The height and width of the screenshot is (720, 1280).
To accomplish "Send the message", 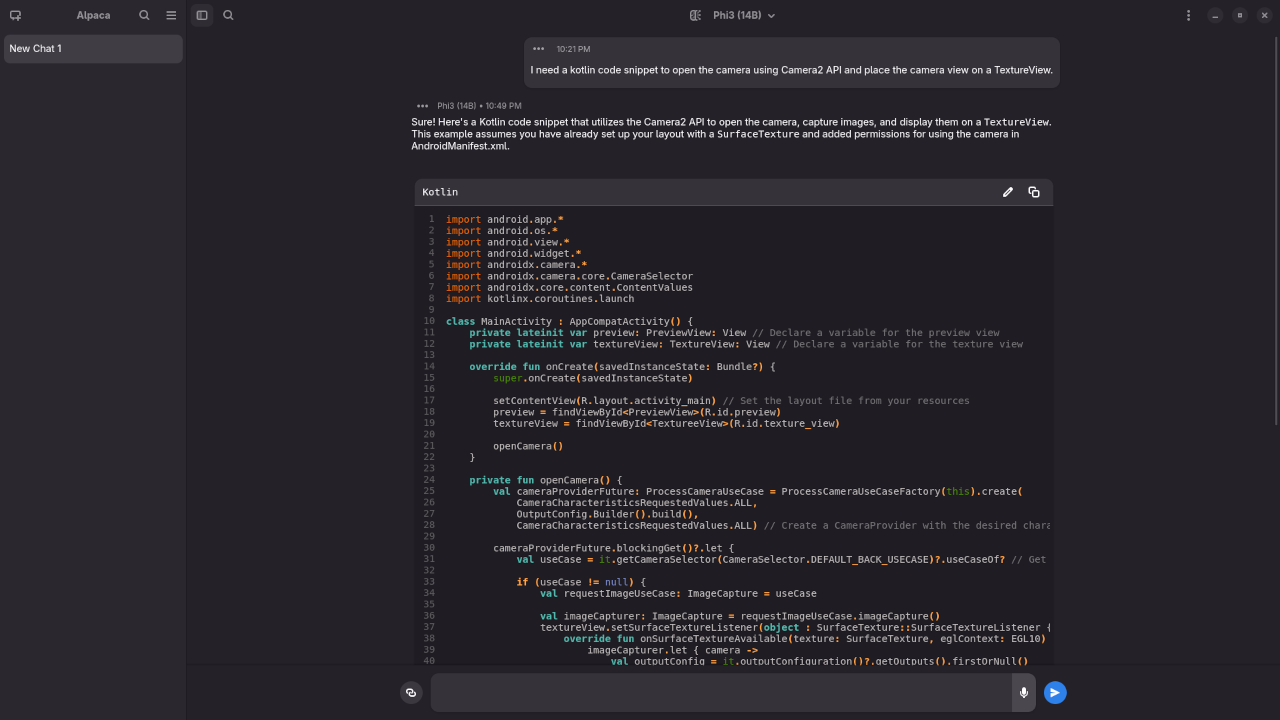I will click(1055, 693).
